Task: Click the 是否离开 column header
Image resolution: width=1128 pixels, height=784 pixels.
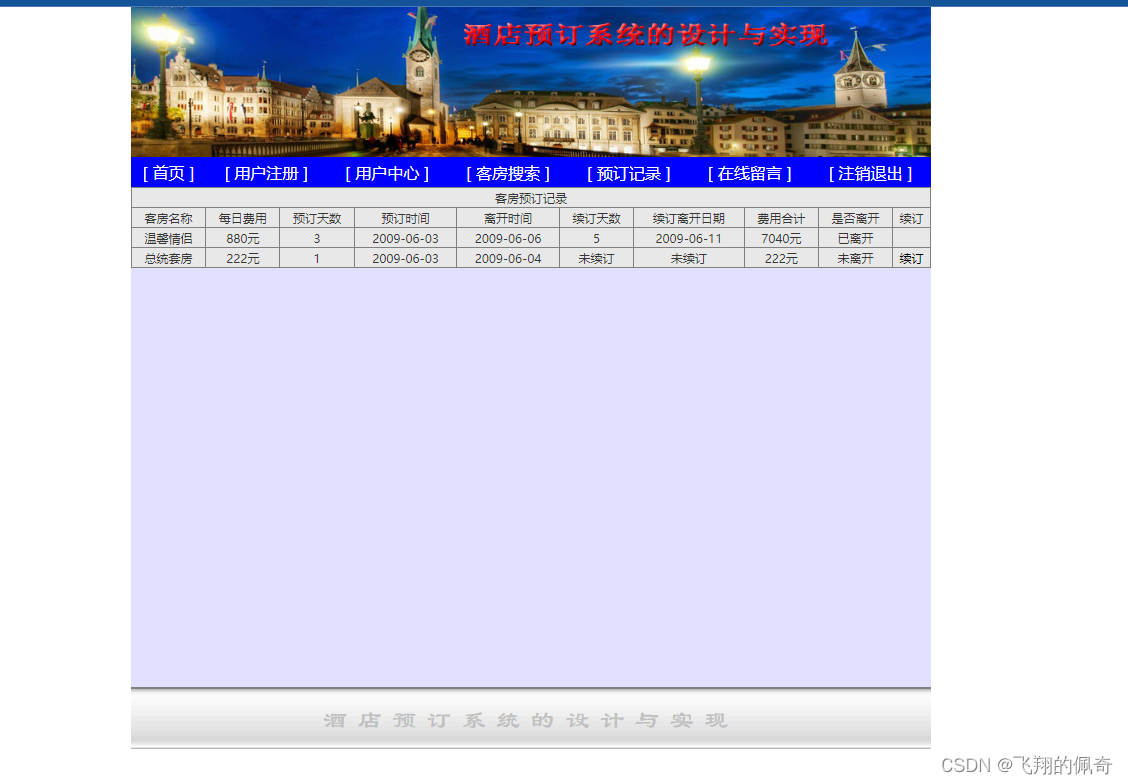Action: [855, 219]
